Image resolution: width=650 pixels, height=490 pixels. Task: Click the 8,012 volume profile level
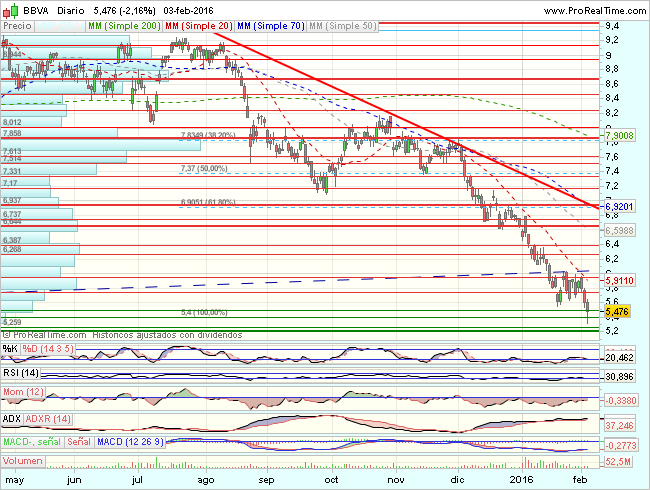[12, 122]
